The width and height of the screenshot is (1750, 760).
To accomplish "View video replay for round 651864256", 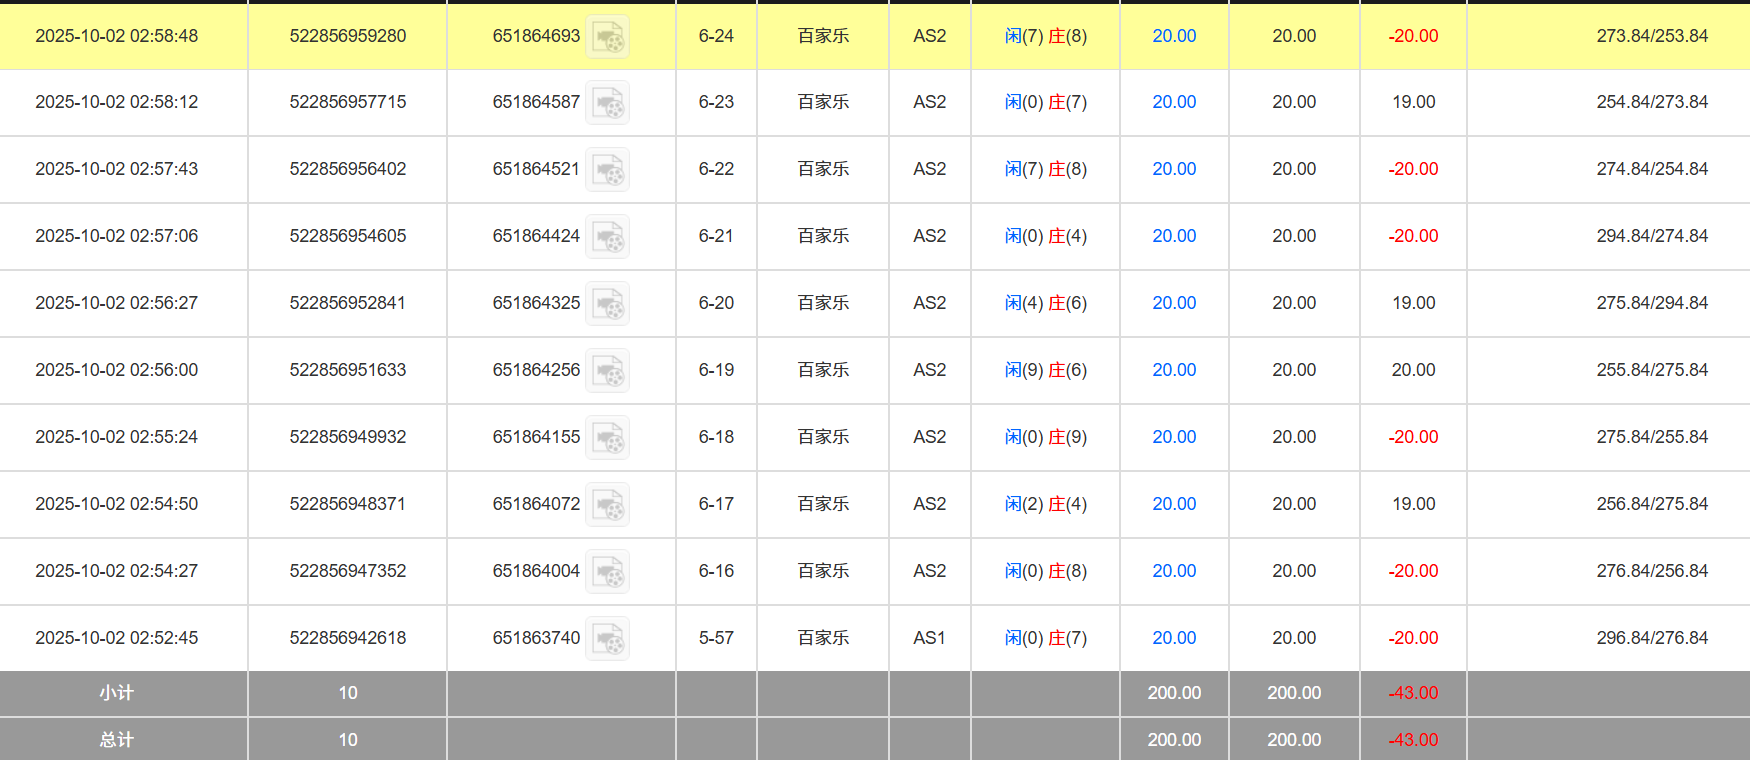I will (x=607, y=371).
